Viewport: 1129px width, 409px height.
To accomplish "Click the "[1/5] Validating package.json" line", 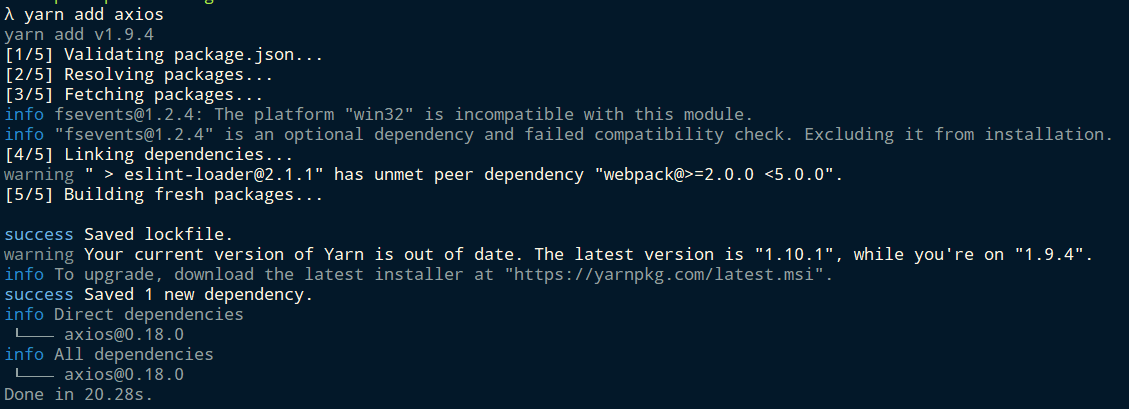I will tap(163, 55).
